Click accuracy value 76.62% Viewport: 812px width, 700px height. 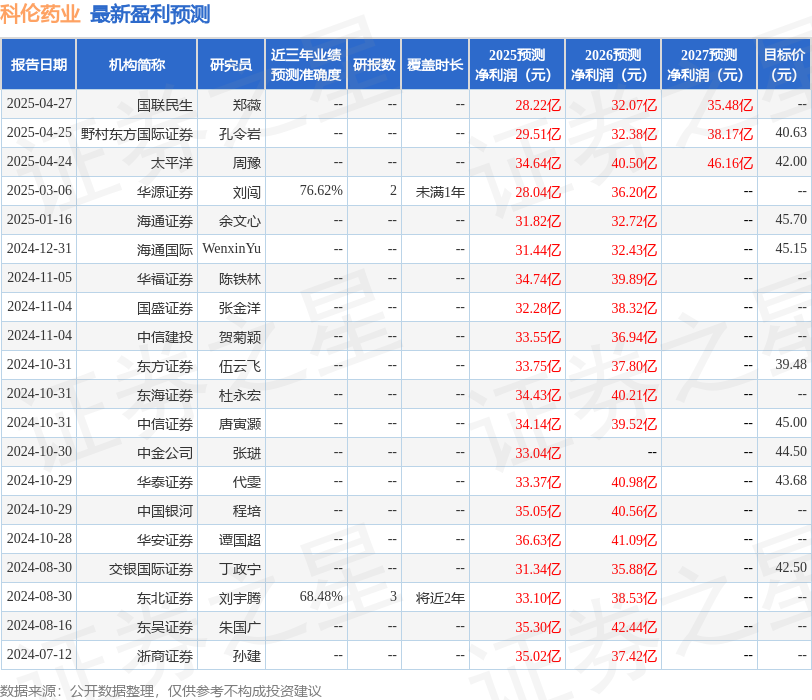(x=321, y=191)
